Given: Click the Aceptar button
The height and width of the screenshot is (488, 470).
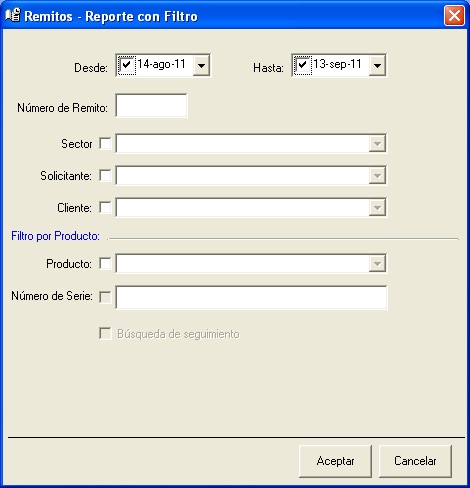Looking at the screenshot, I should coord(335,461).
